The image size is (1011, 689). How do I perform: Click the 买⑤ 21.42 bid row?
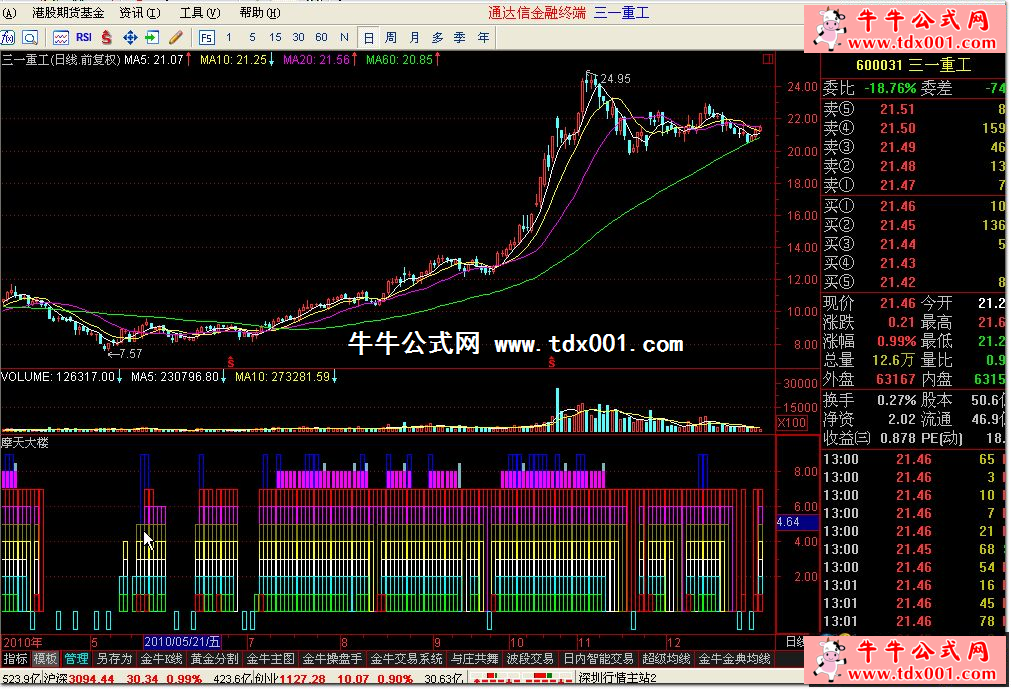tap(914, 282)
